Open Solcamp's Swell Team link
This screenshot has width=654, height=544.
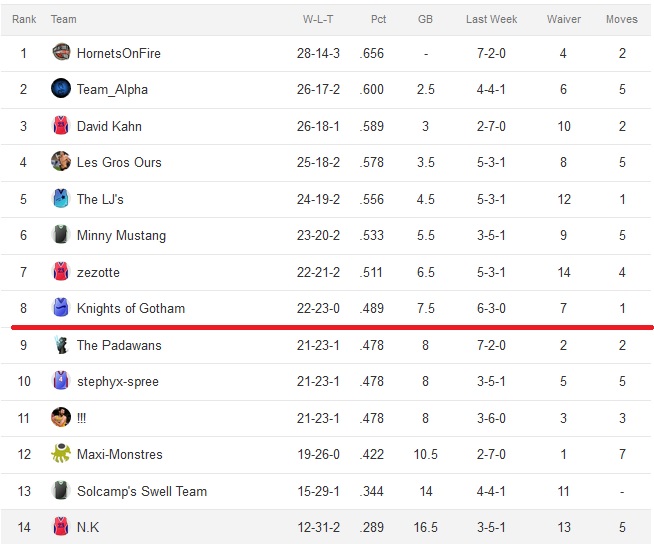(142, 491)
